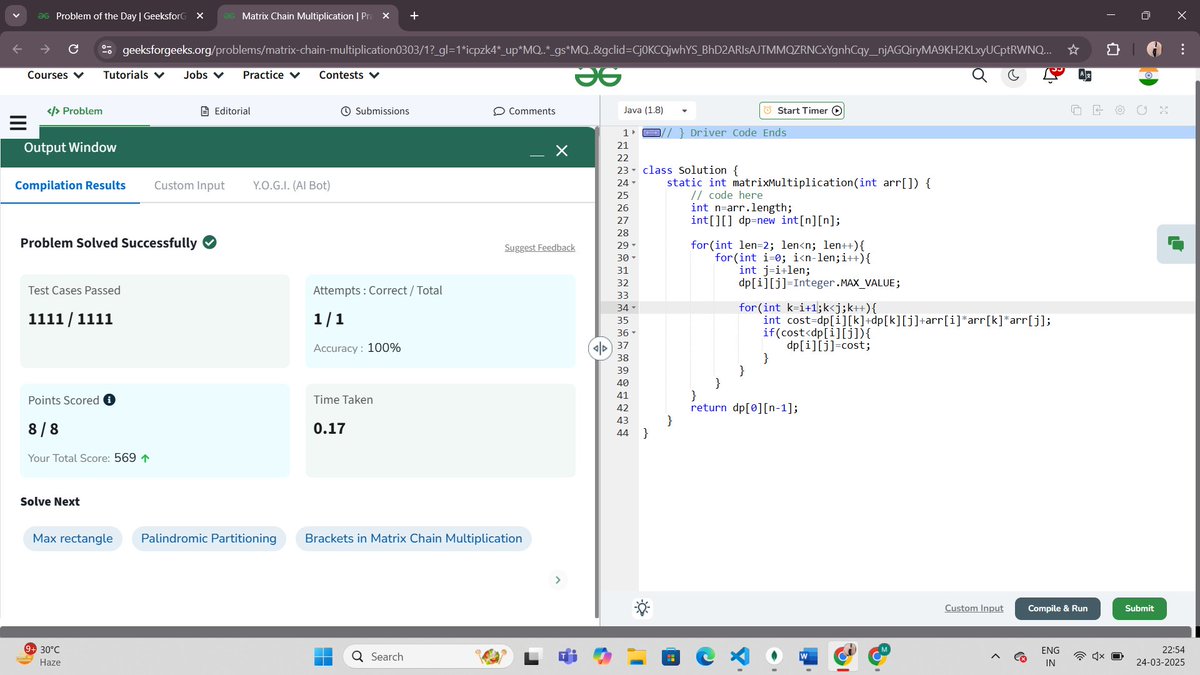Reset code with the refresh icon
1200x675 pixels.
1141,111
